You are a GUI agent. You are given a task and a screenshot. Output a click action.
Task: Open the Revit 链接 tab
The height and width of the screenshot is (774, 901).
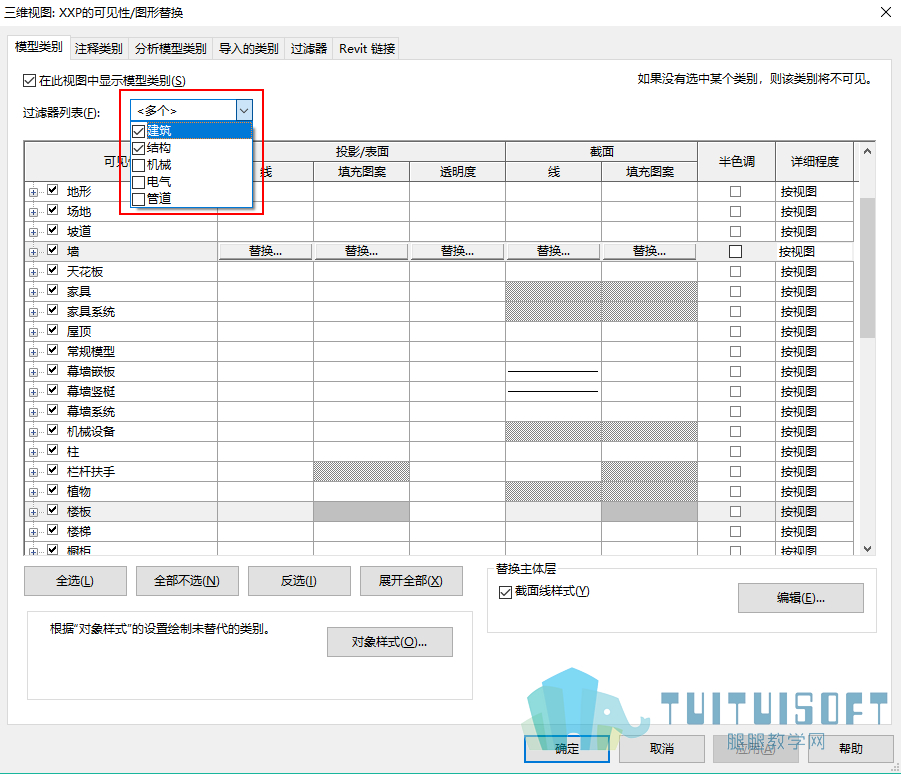tap(367, 49)
